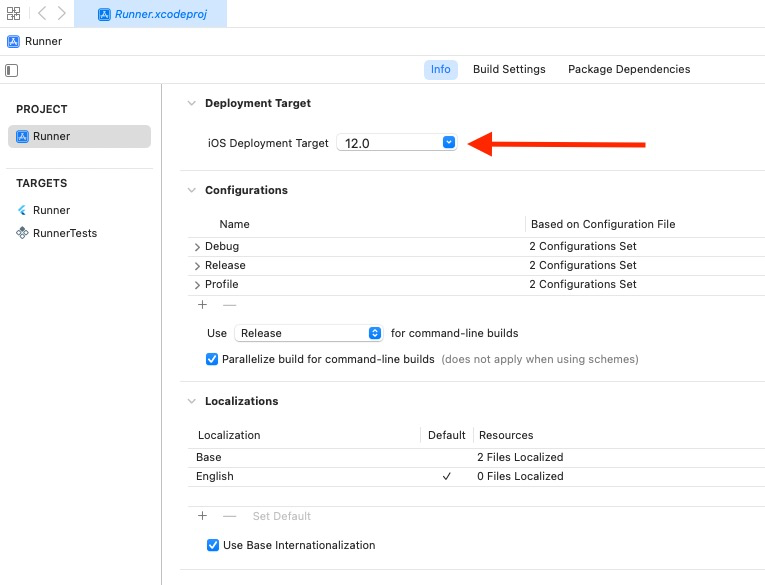Select the Runner target with Flutter icon
Image resolution: width=765 pixels, height=585 pixels.
tap(52, 210)
